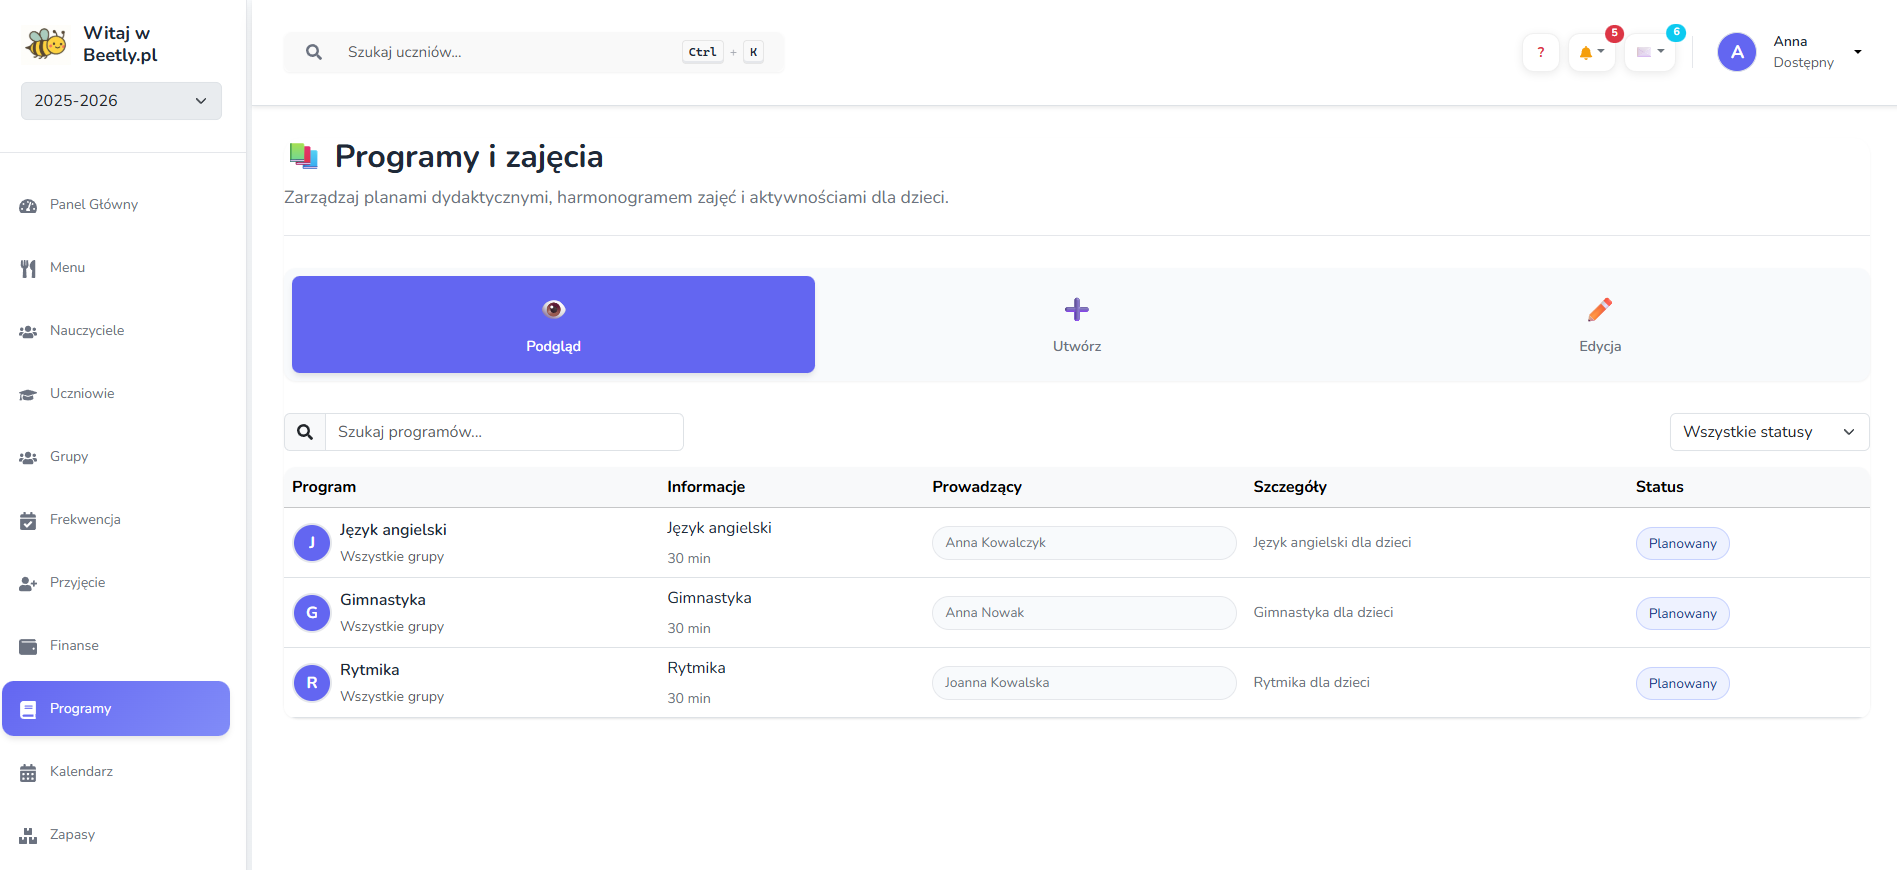1897x870 pixels.
Task: Click Planowany status for Język angielski
Action: click(1682, 543)
